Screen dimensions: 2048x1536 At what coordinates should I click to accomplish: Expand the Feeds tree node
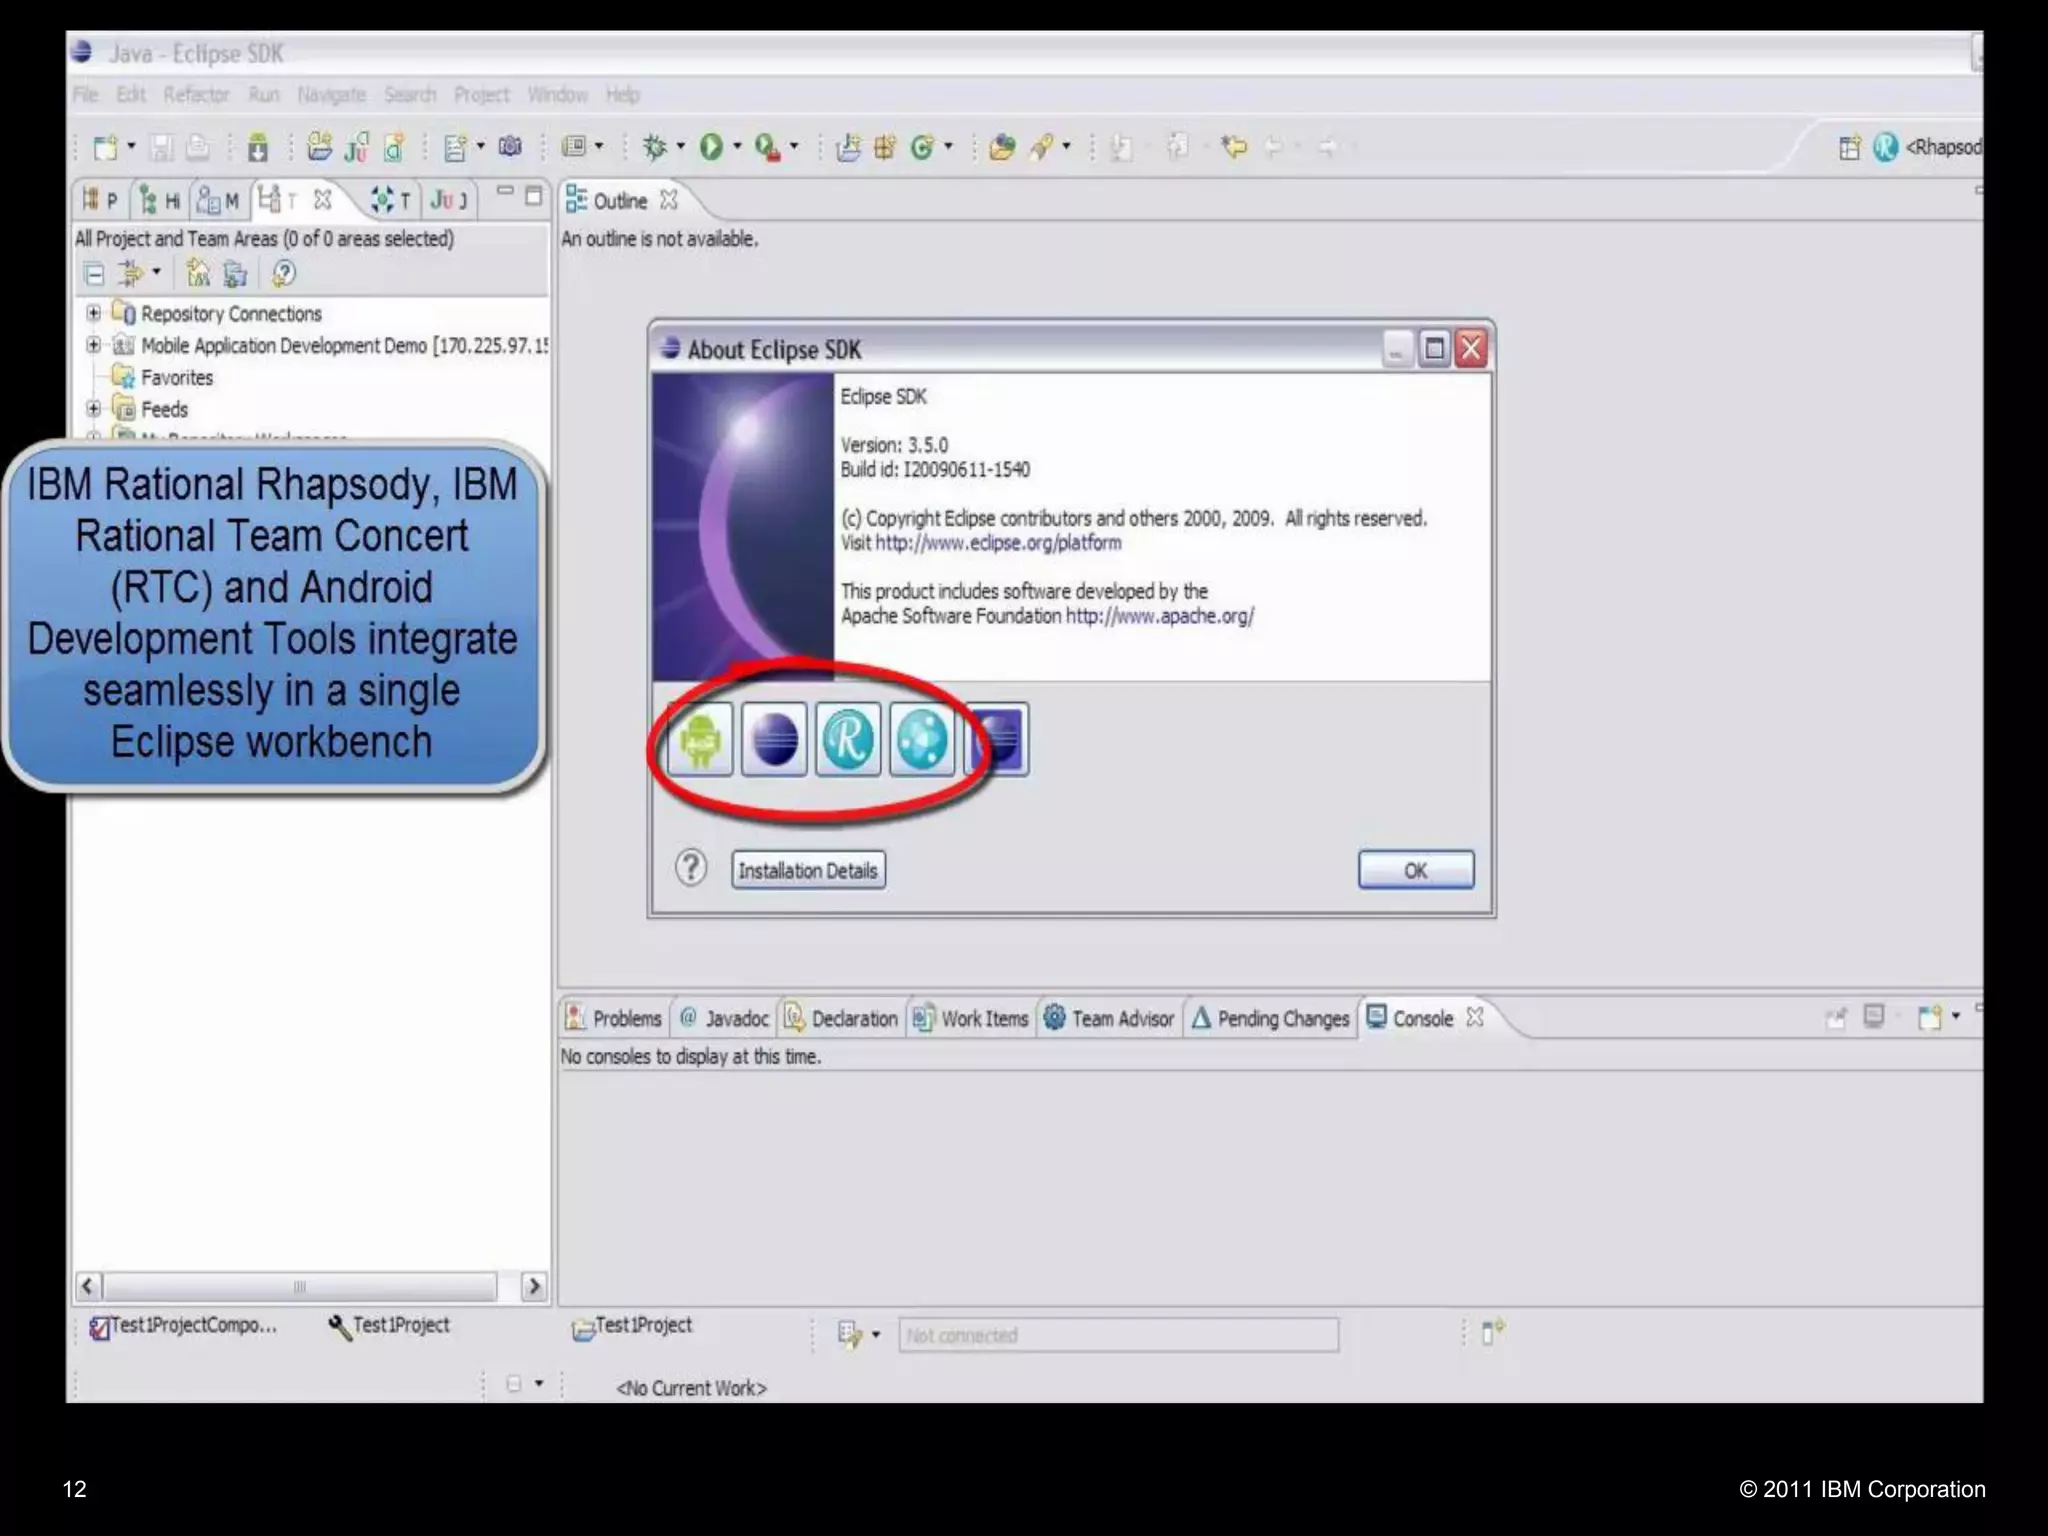click(x=93, y=408)
